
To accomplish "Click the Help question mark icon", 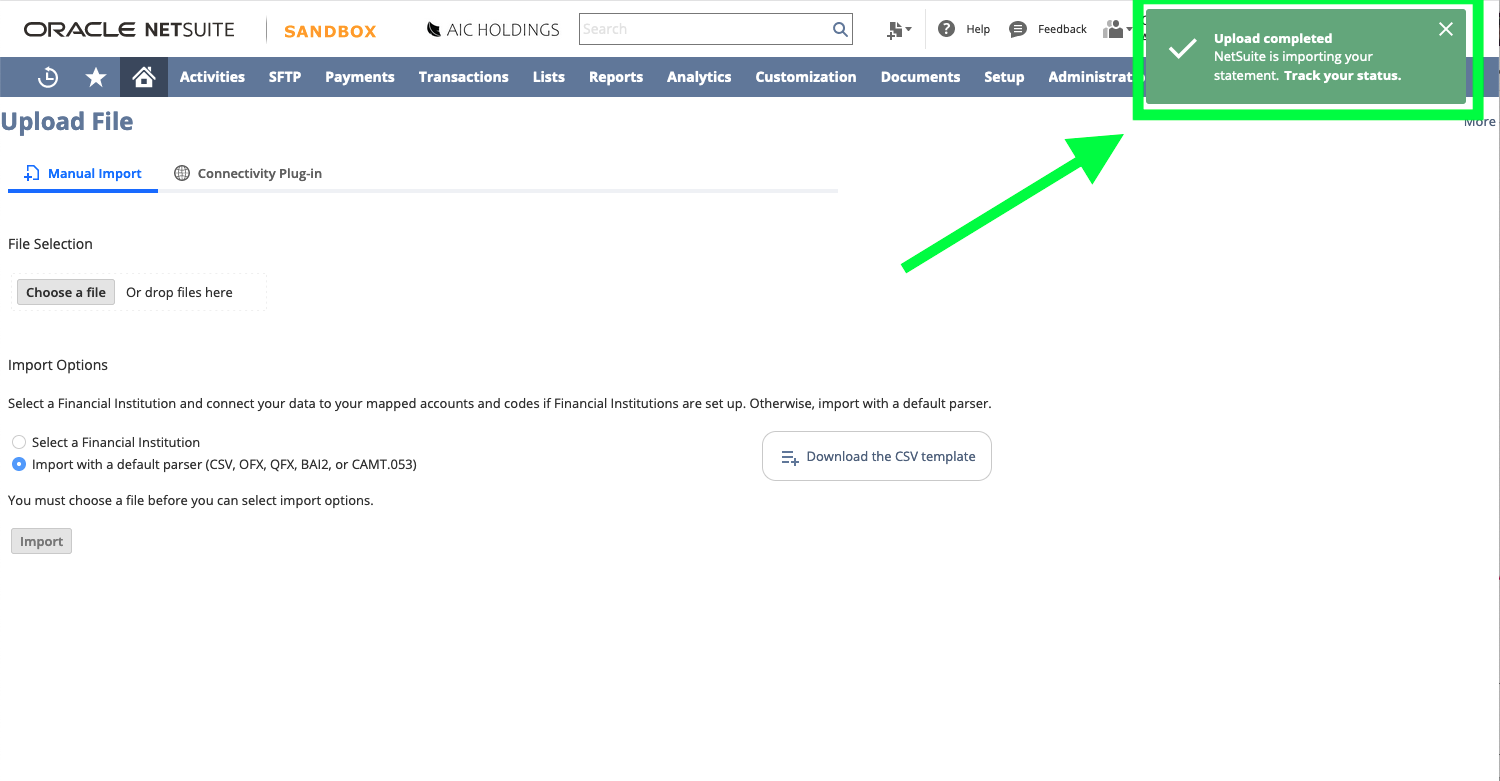I will [x=947, y=29].
